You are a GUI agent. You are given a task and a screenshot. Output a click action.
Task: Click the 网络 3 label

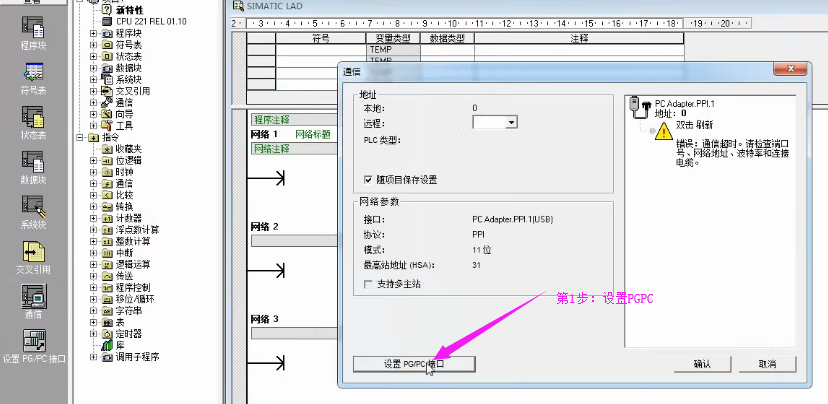(x=264, y=320)
